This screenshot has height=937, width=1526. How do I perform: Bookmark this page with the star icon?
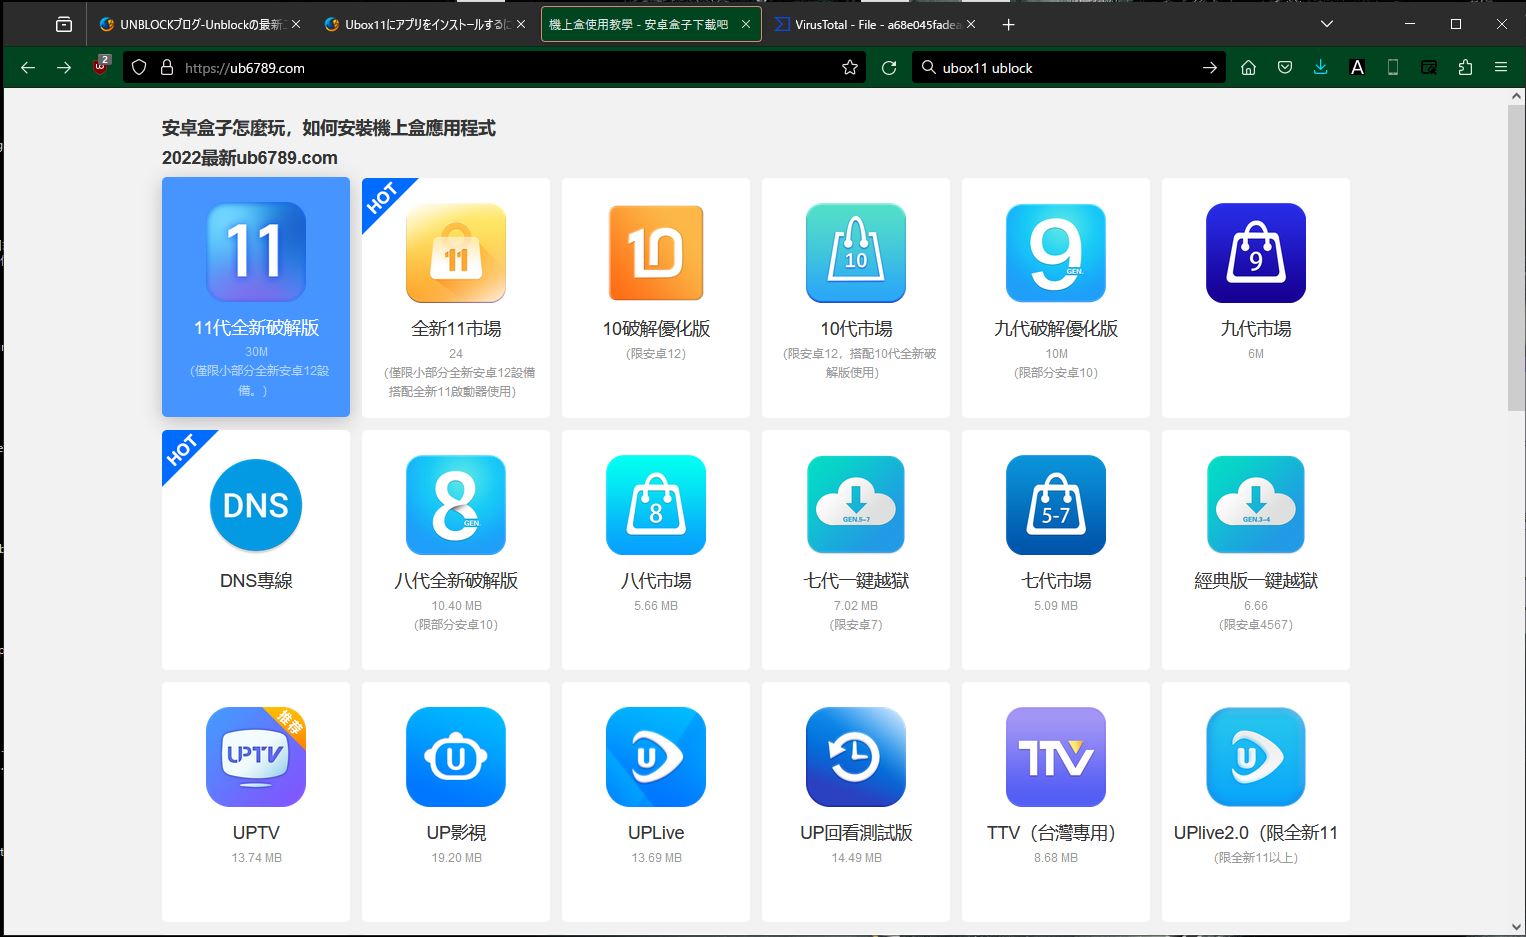[850, 68]
